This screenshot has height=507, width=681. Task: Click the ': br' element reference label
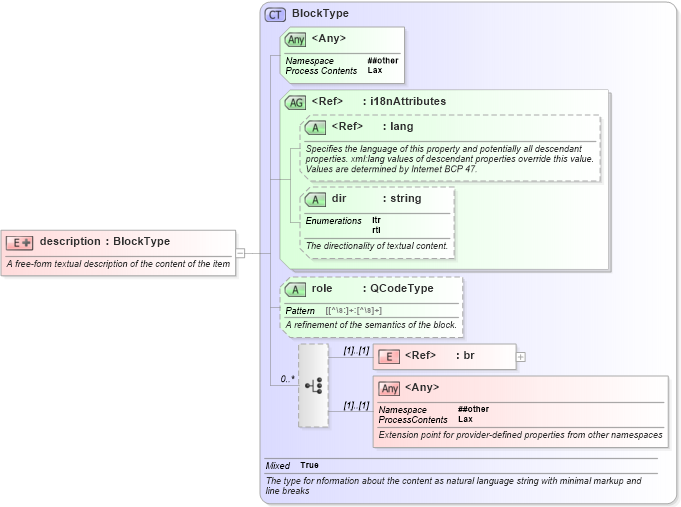coord(465,355)
